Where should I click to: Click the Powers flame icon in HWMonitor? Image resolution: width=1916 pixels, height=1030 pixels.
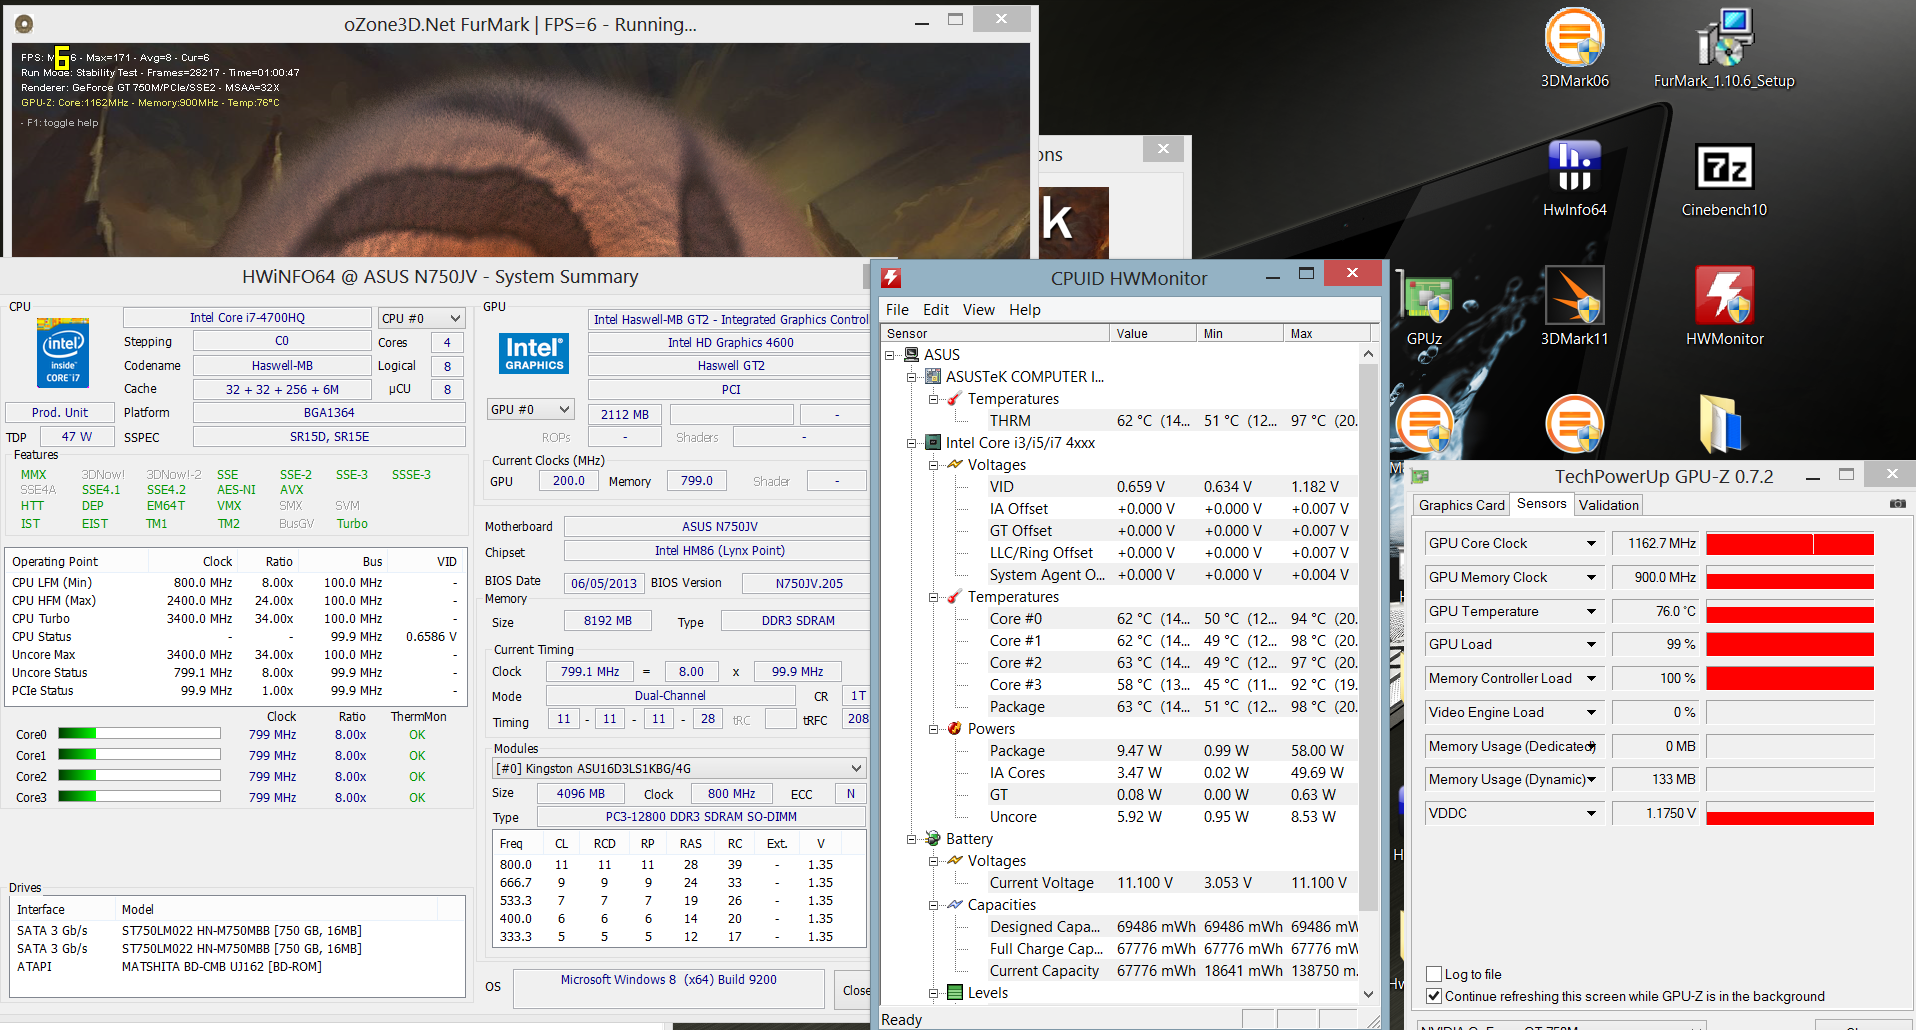[955, 729]
